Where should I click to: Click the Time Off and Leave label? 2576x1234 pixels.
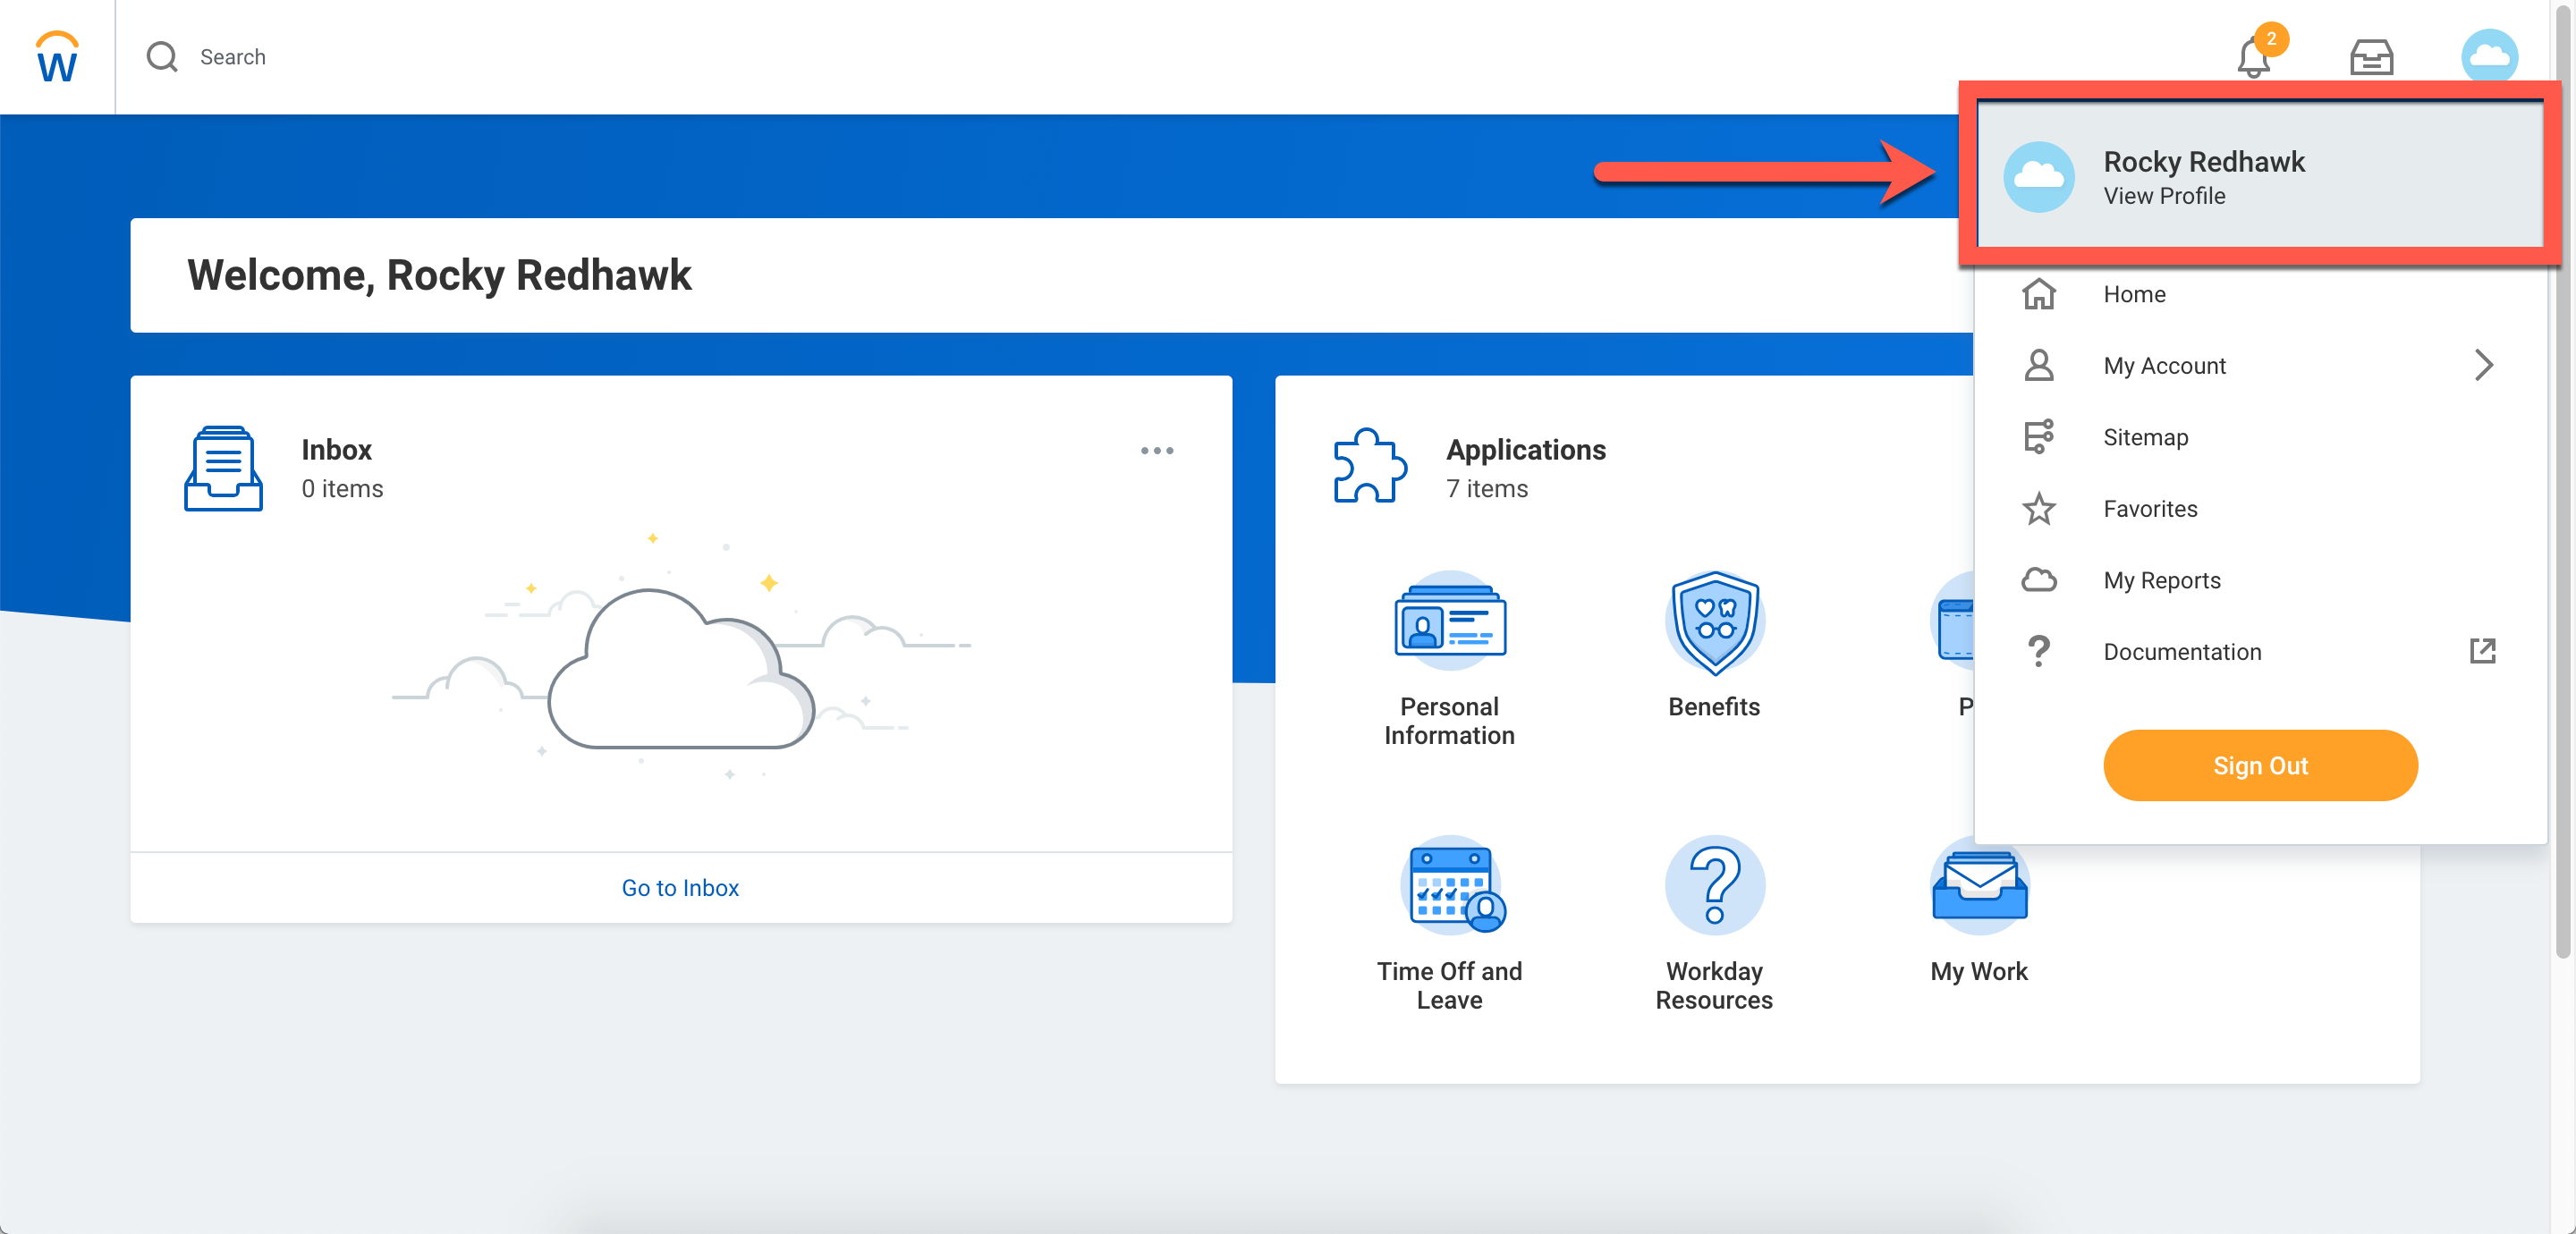[1450, 986]
